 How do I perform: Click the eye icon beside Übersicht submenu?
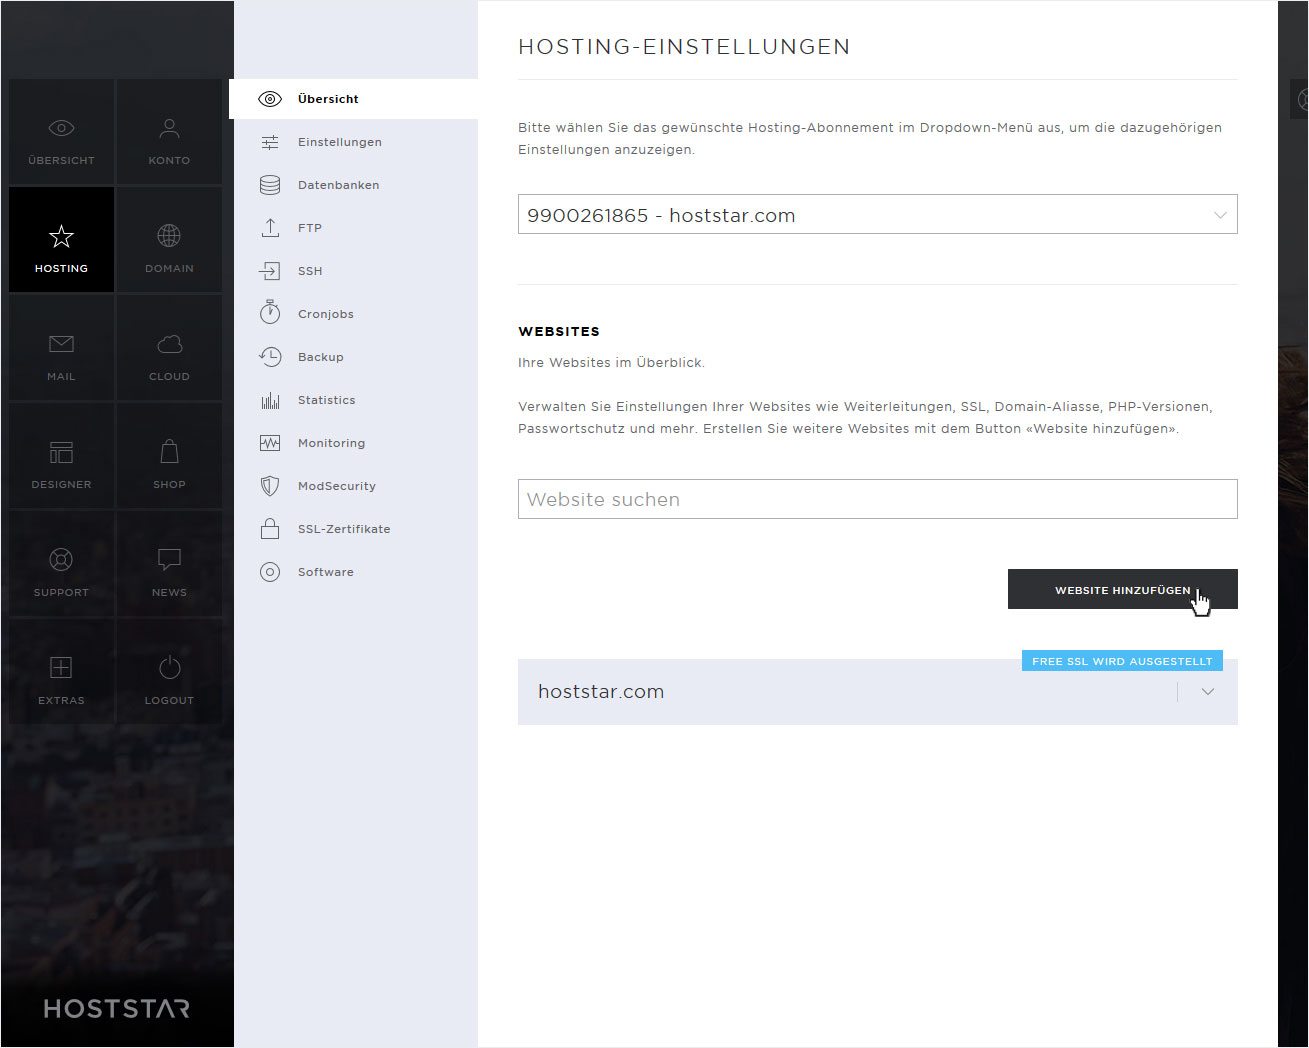[x=270, y=99]
